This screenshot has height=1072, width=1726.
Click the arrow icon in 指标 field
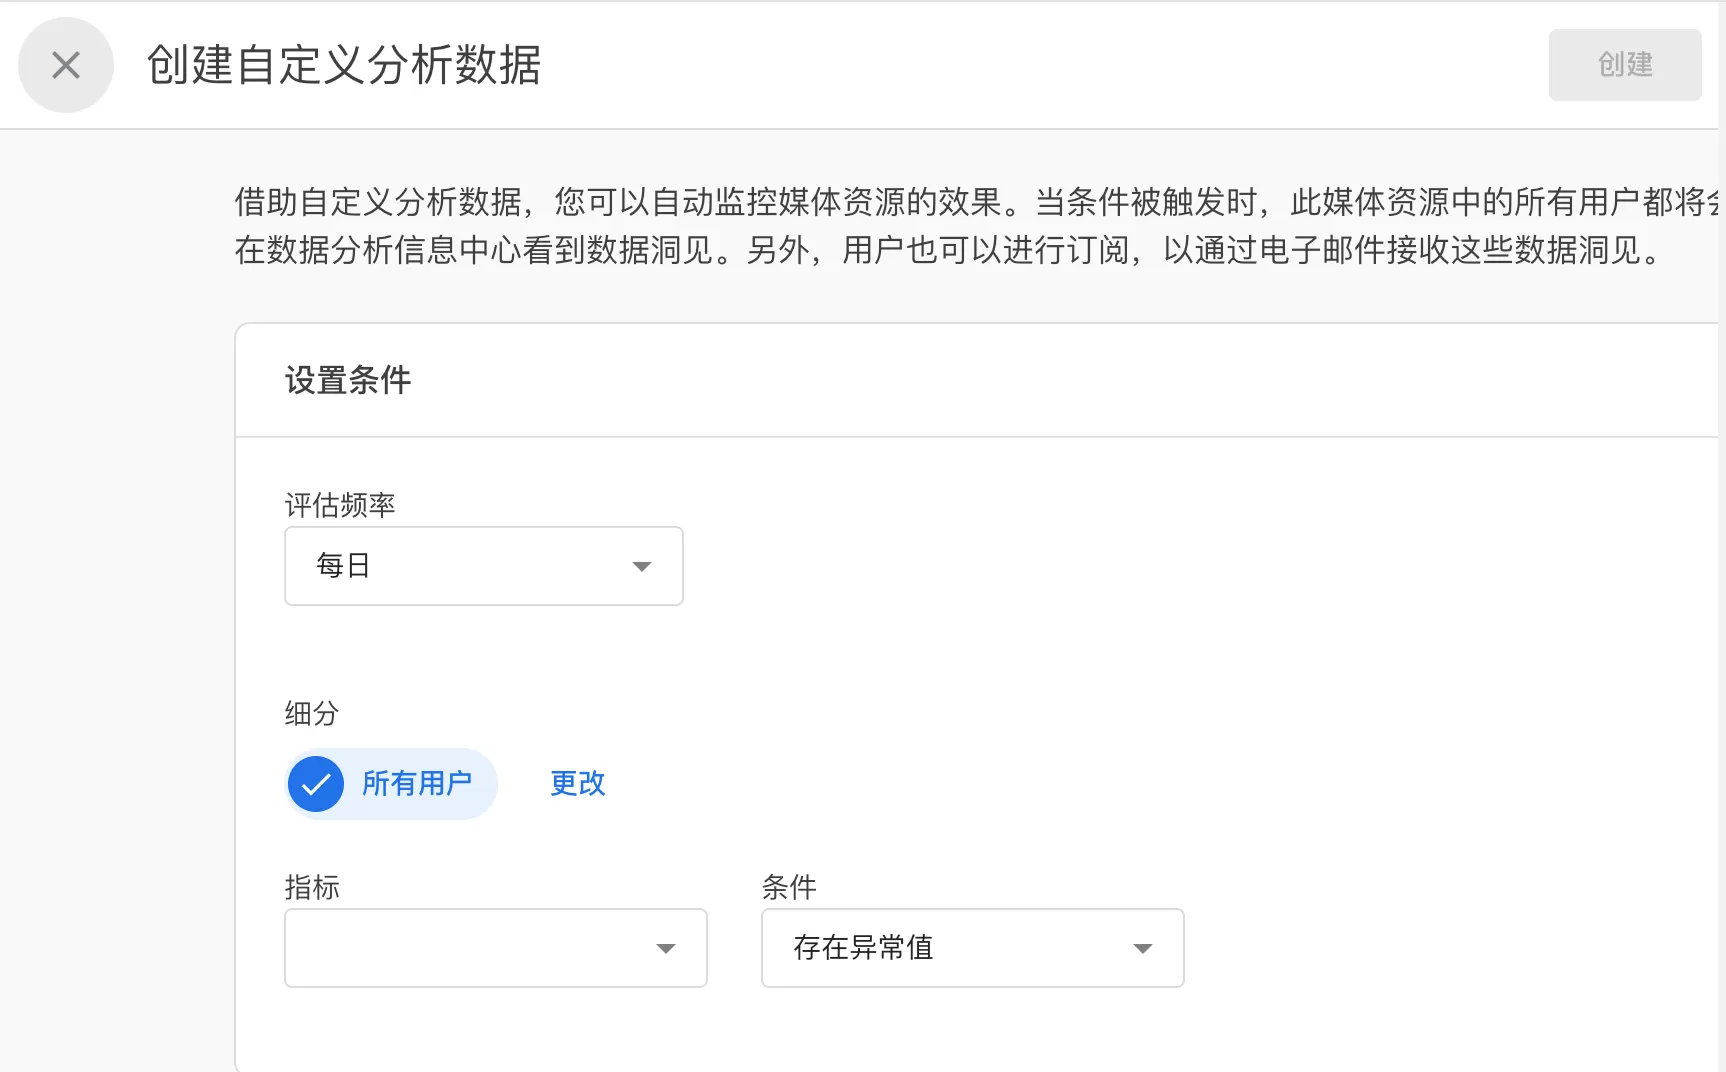click(x=666, y=948)
